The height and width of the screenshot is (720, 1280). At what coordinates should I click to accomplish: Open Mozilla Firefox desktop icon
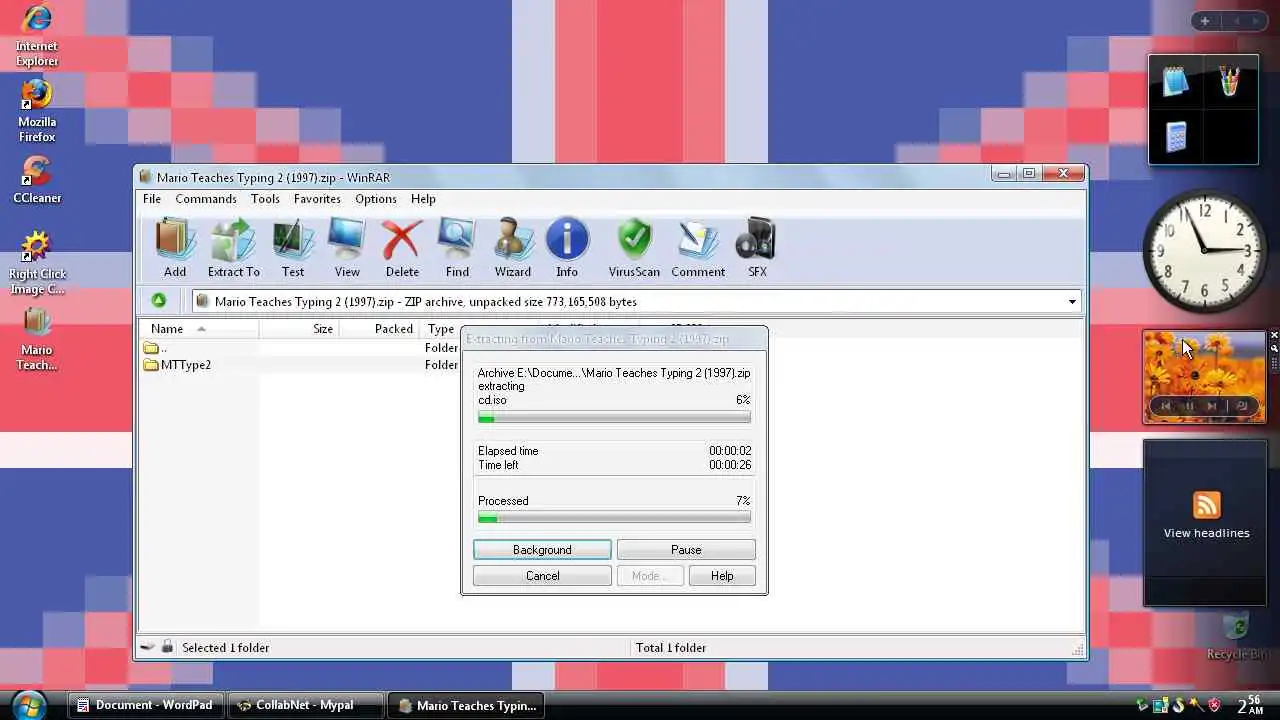tap(37, 111)
